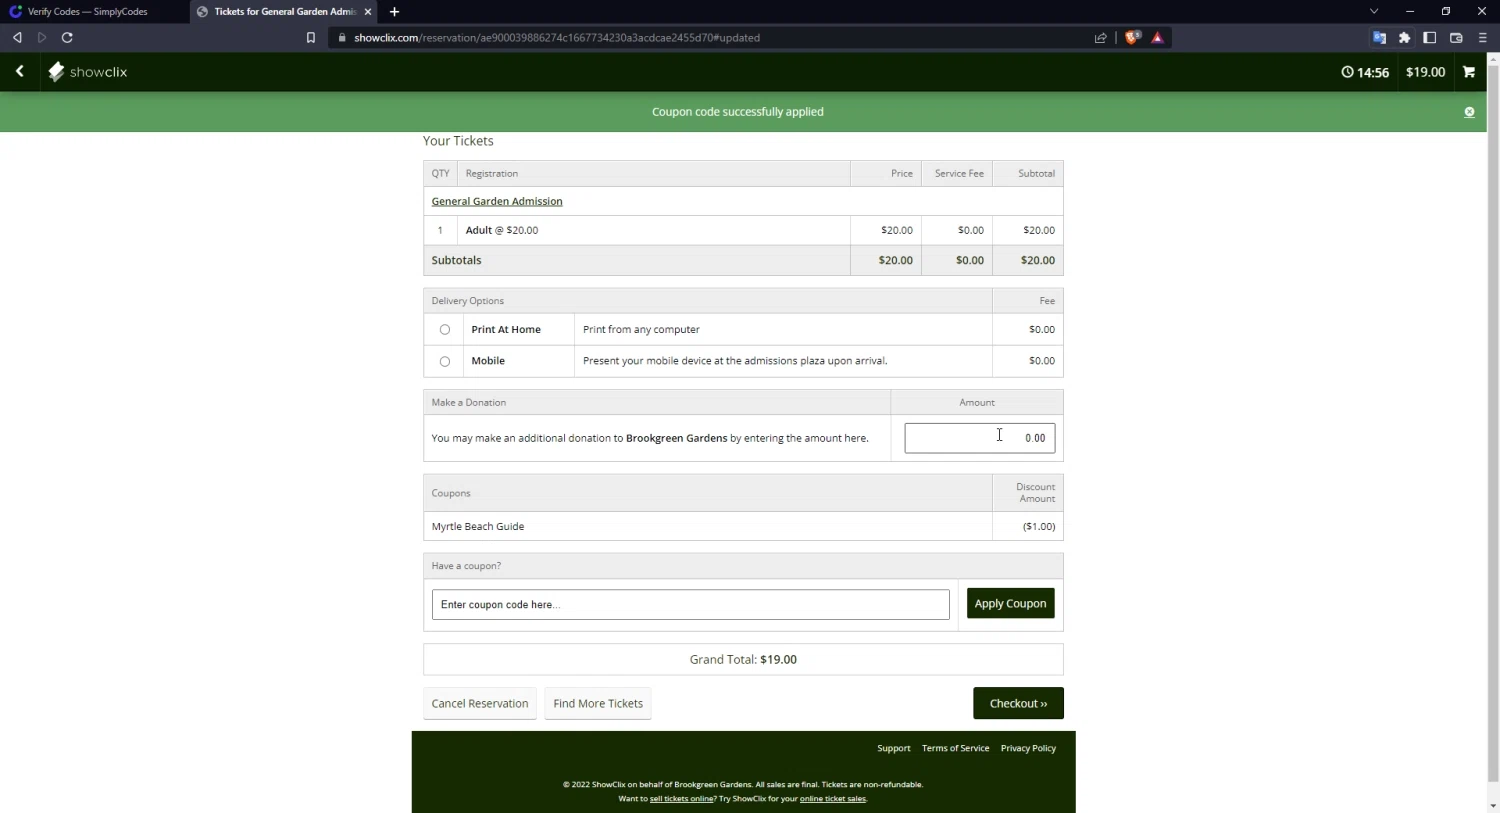Image resolution: width=1500 pixels, height=813 pixels.
Task: Open the Support footer link
Action: click(894, 748)
